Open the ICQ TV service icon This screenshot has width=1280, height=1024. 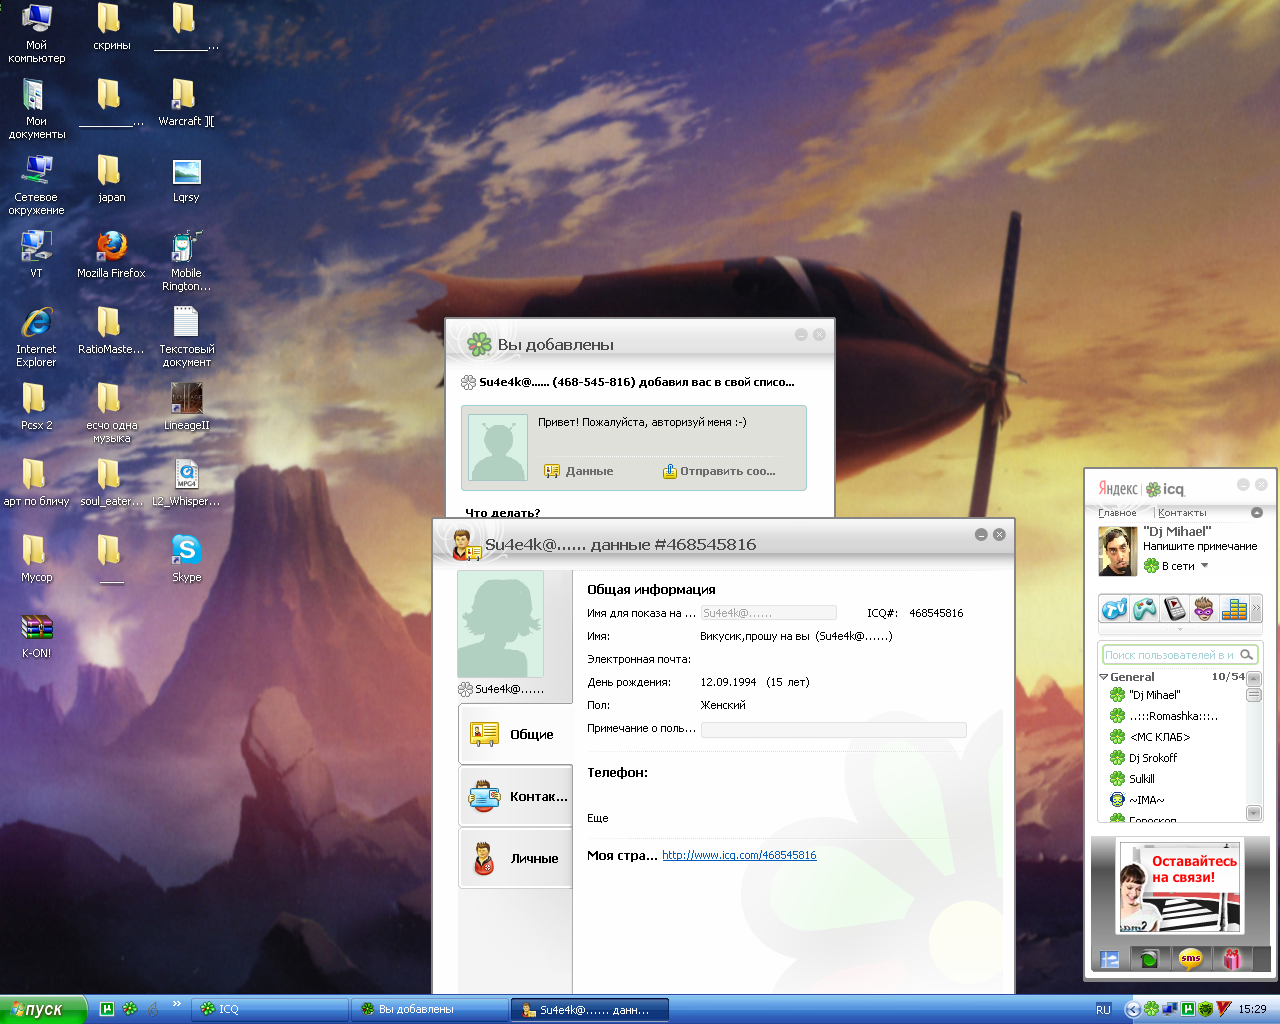click(x=1114, y=608)
